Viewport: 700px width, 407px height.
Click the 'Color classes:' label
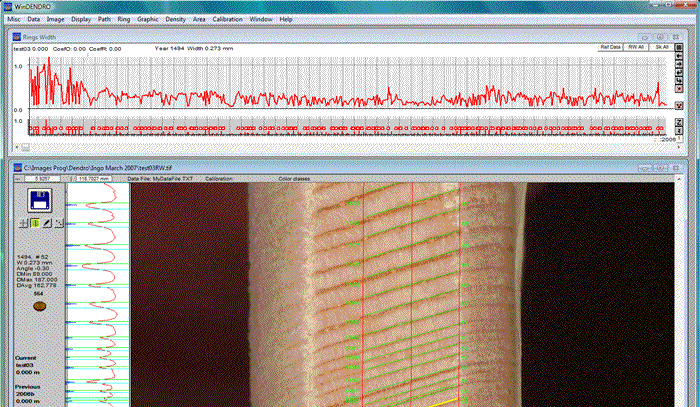click(x=295, y=179)
